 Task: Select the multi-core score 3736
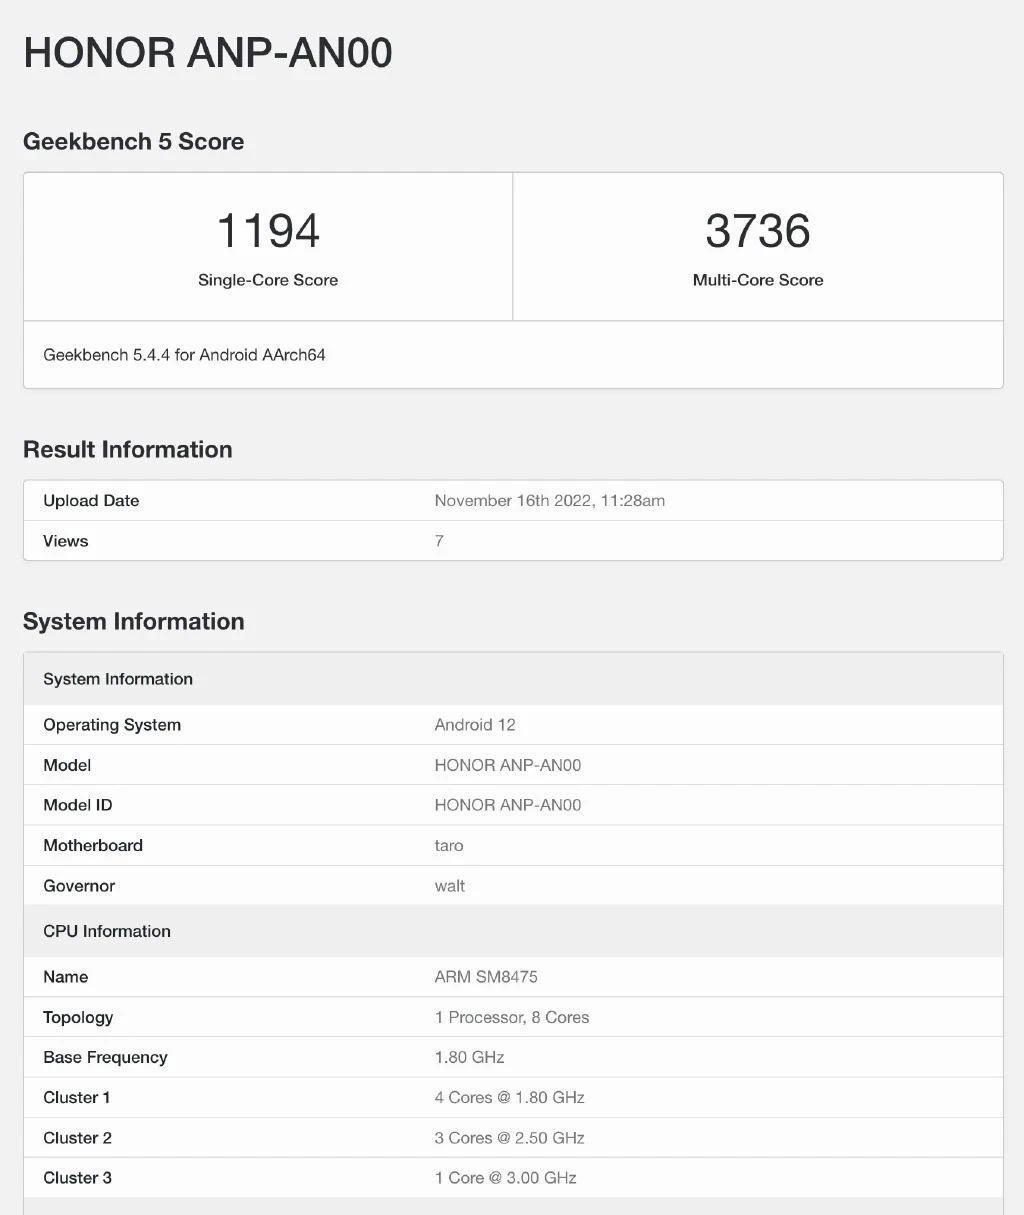pos(758,231)
